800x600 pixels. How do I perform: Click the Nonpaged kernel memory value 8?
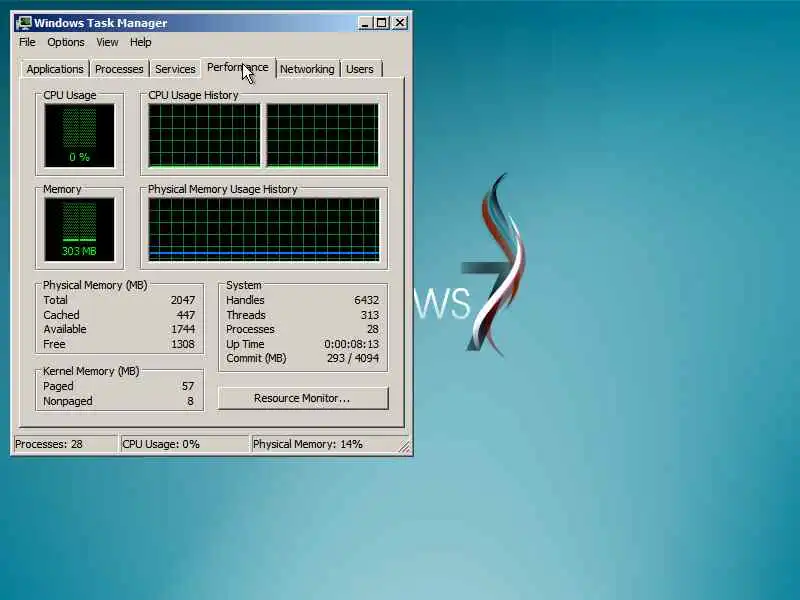coord(190,401)
